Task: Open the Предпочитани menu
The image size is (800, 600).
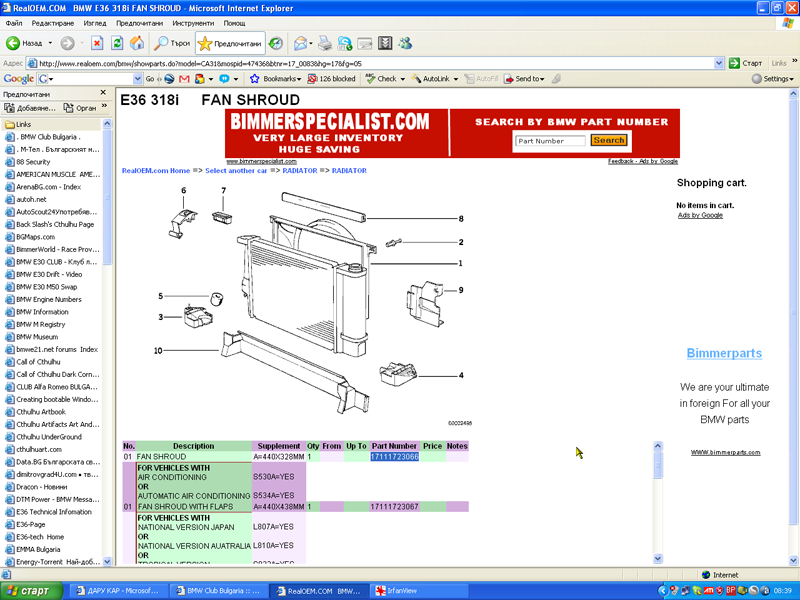Action: pyautogui.click(x=139, y=23)
